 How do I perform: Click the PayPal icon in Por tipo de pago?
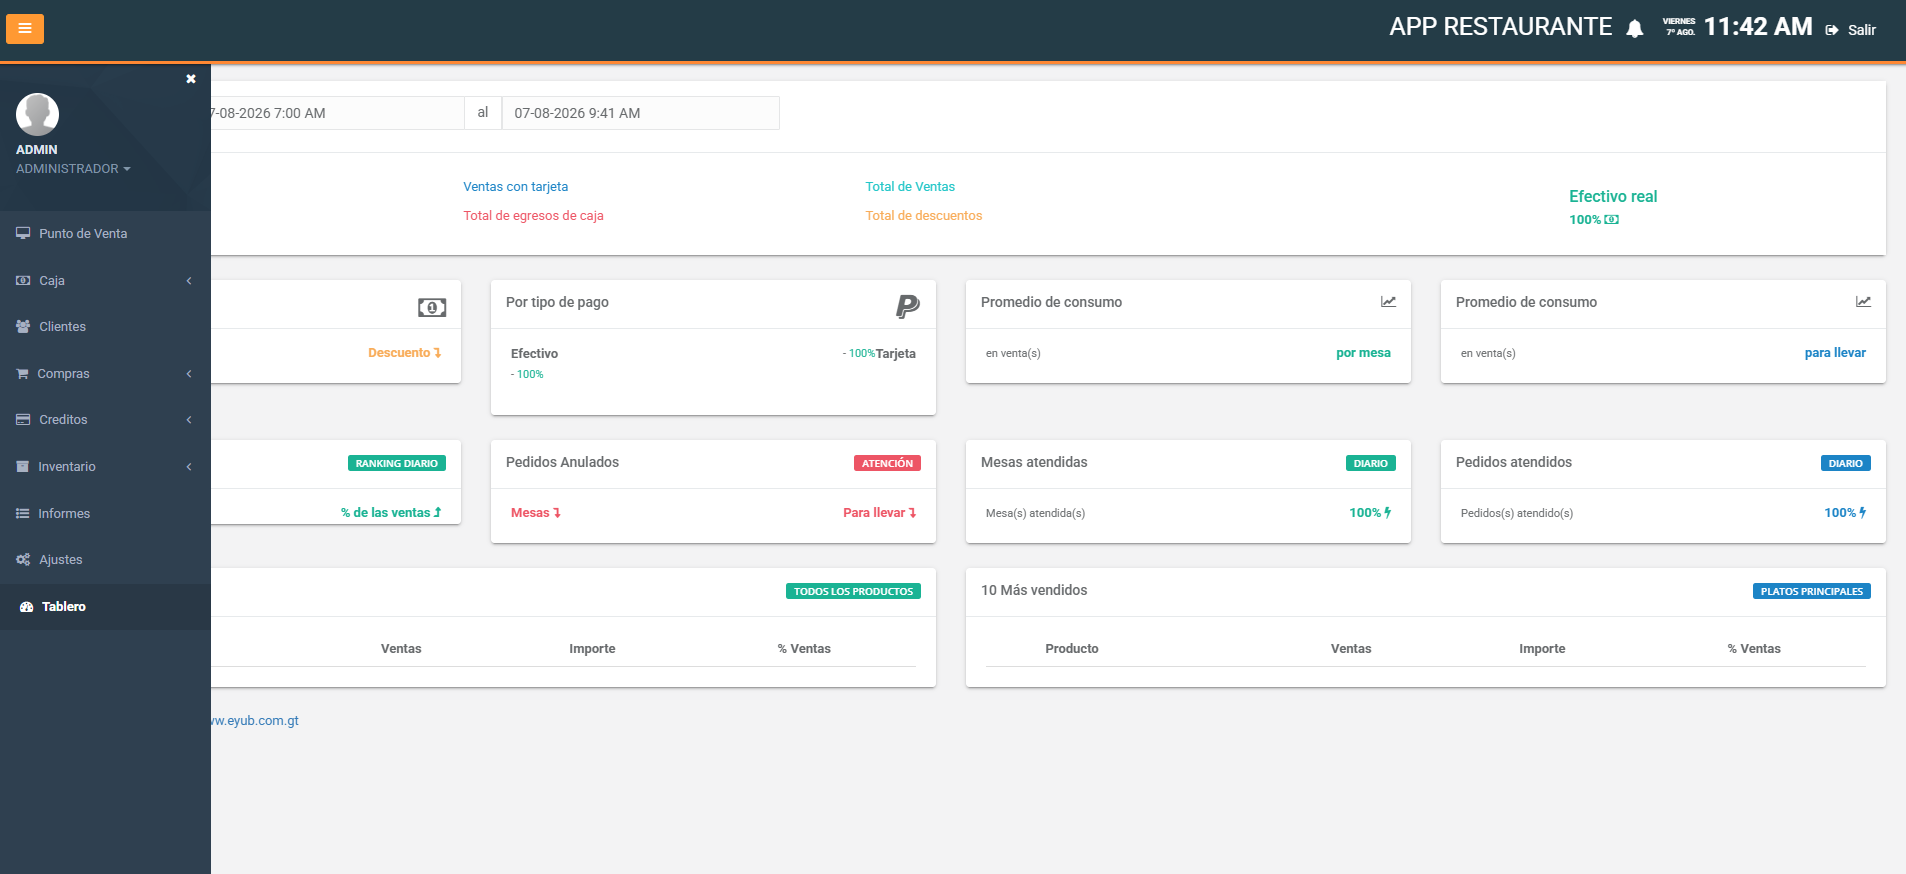[x=908, y=306]
